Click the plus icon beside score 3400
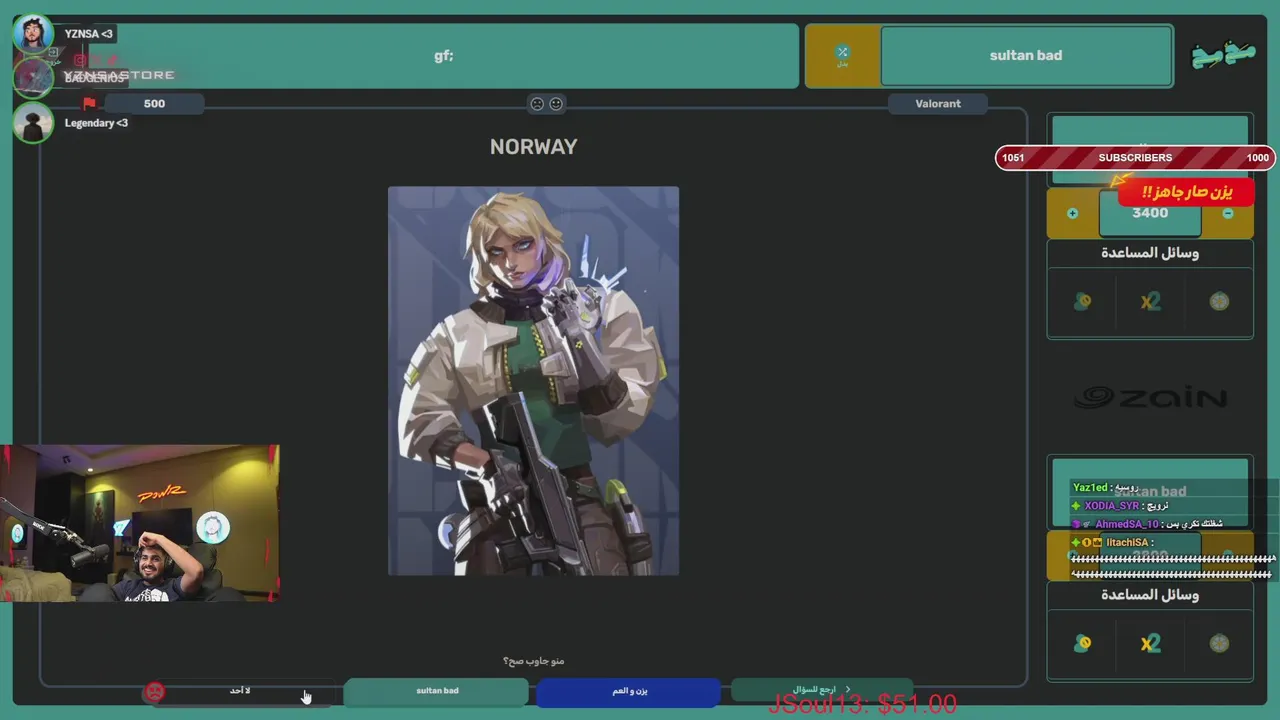This screenshot has width=1280, height=720. [x=1072, y=213]
